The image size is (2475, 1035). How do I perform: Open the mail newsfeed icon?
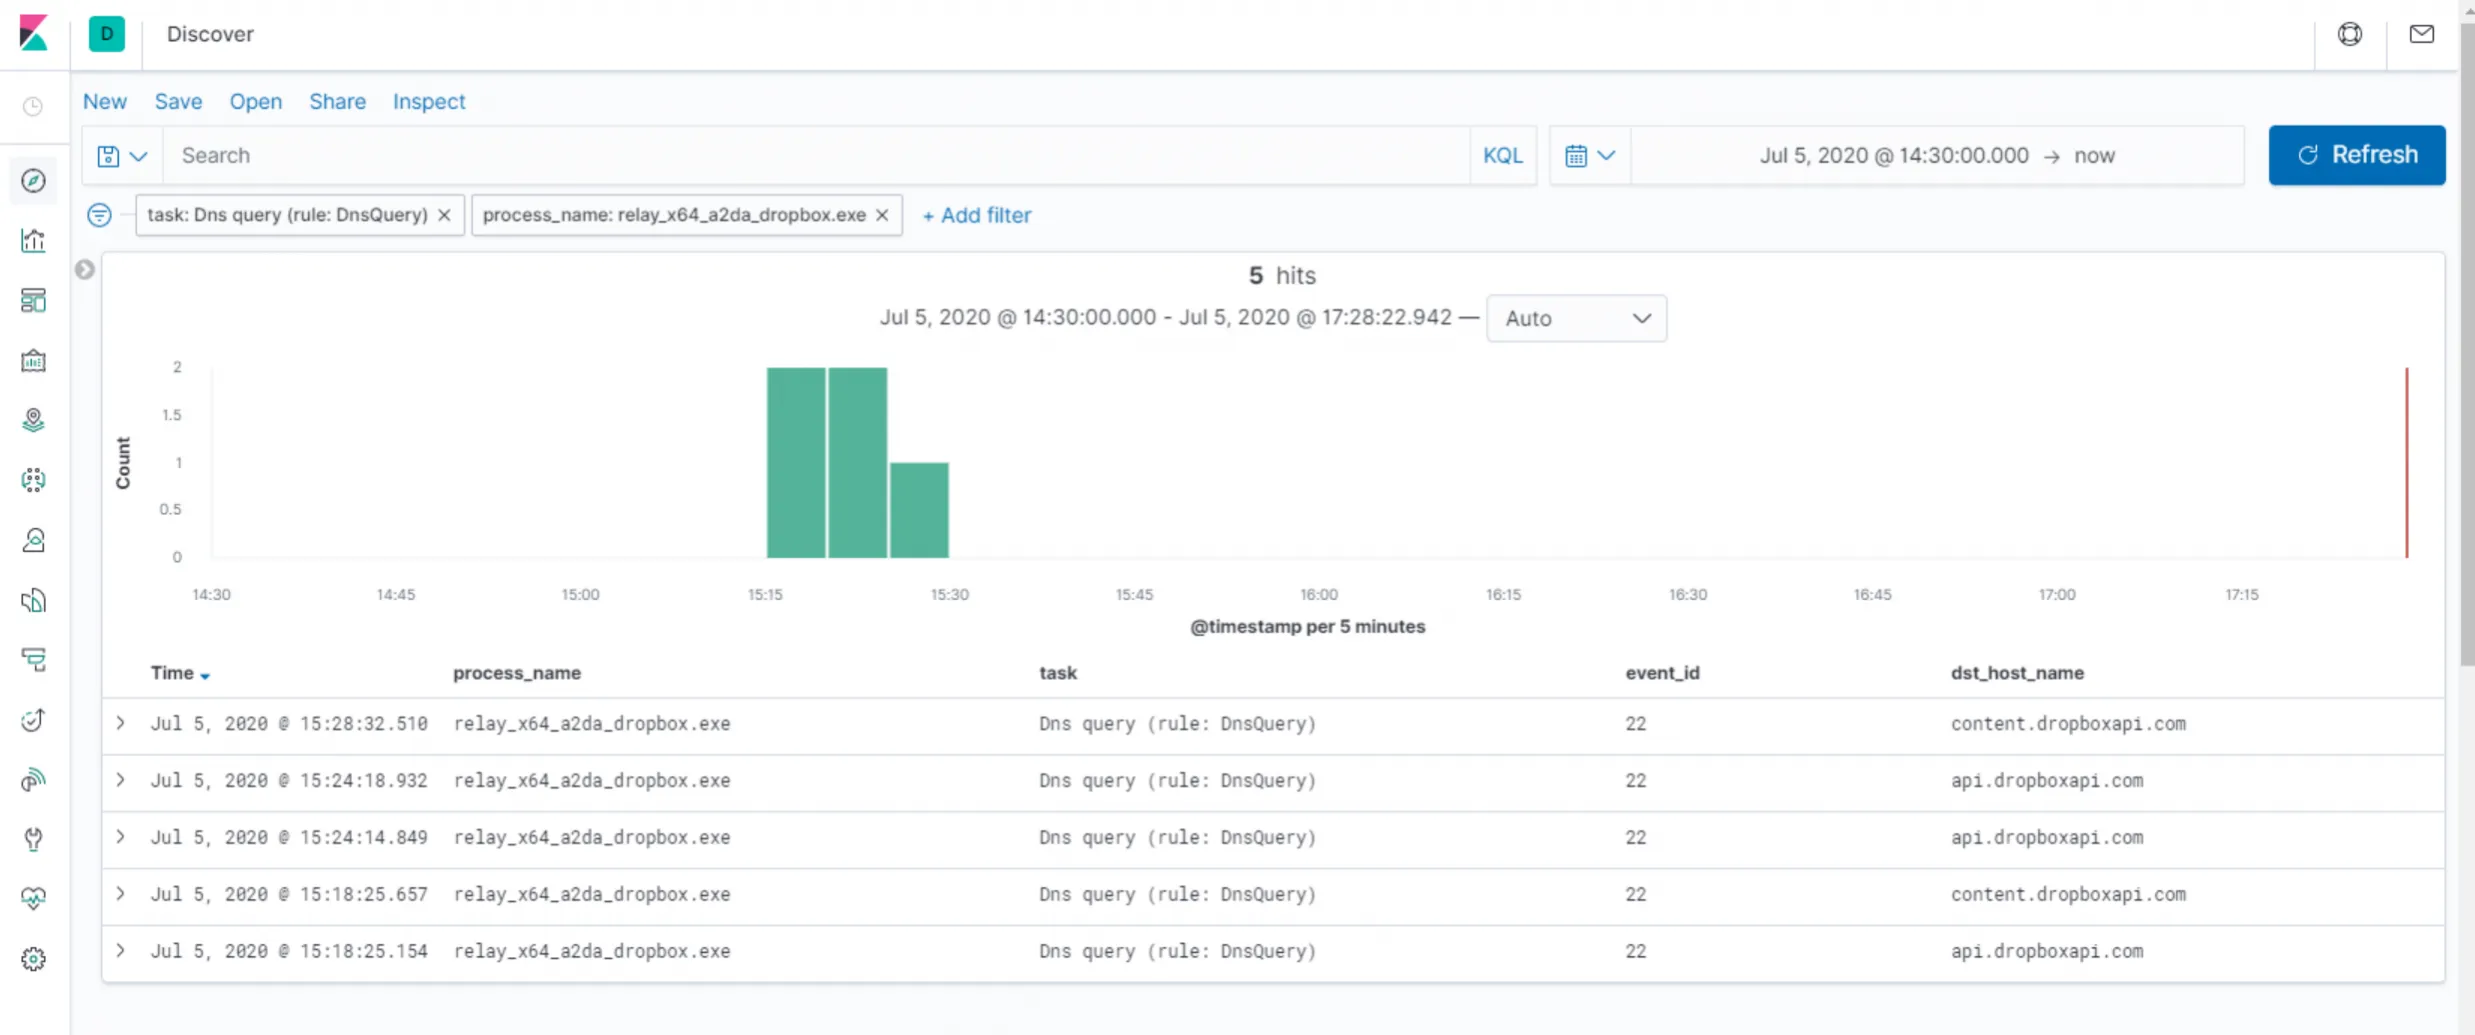2422,34
